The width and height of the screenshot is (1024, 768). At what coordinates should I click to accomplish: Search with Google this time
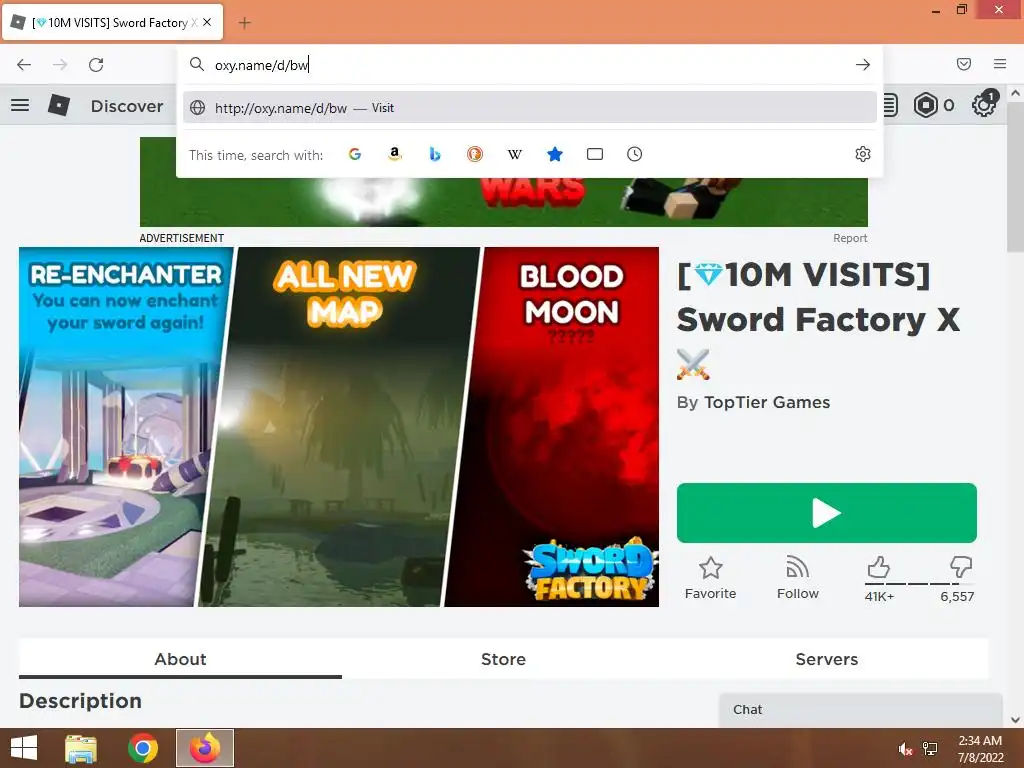[355, 154]
